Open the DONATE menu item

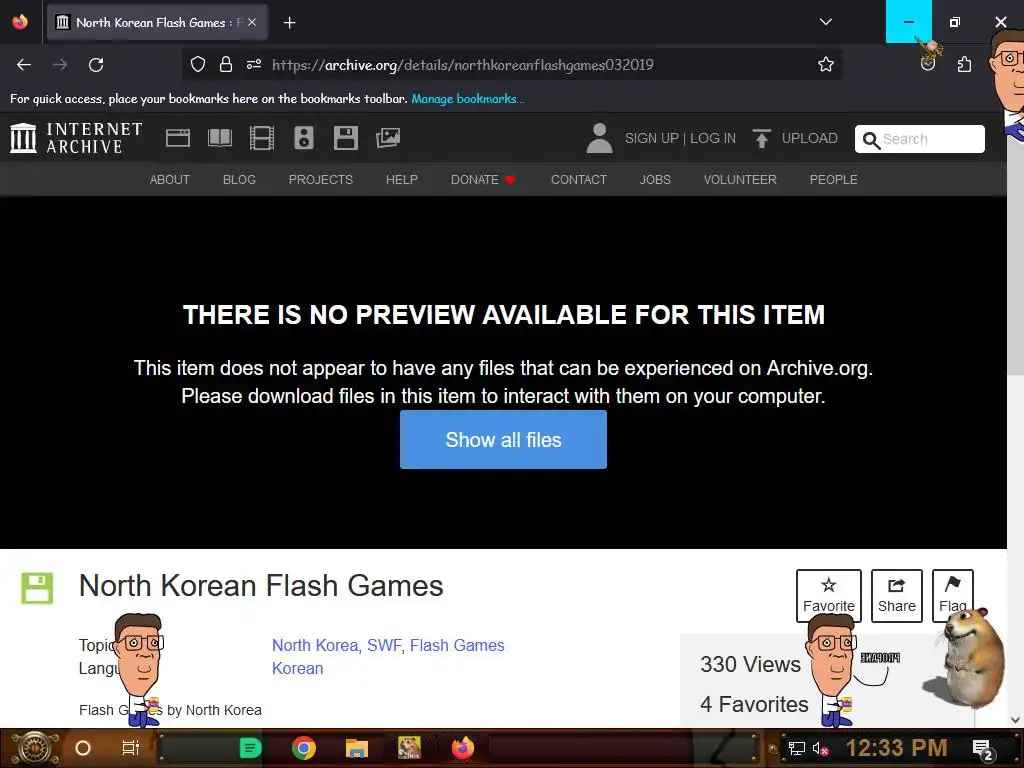click(483, 180)
